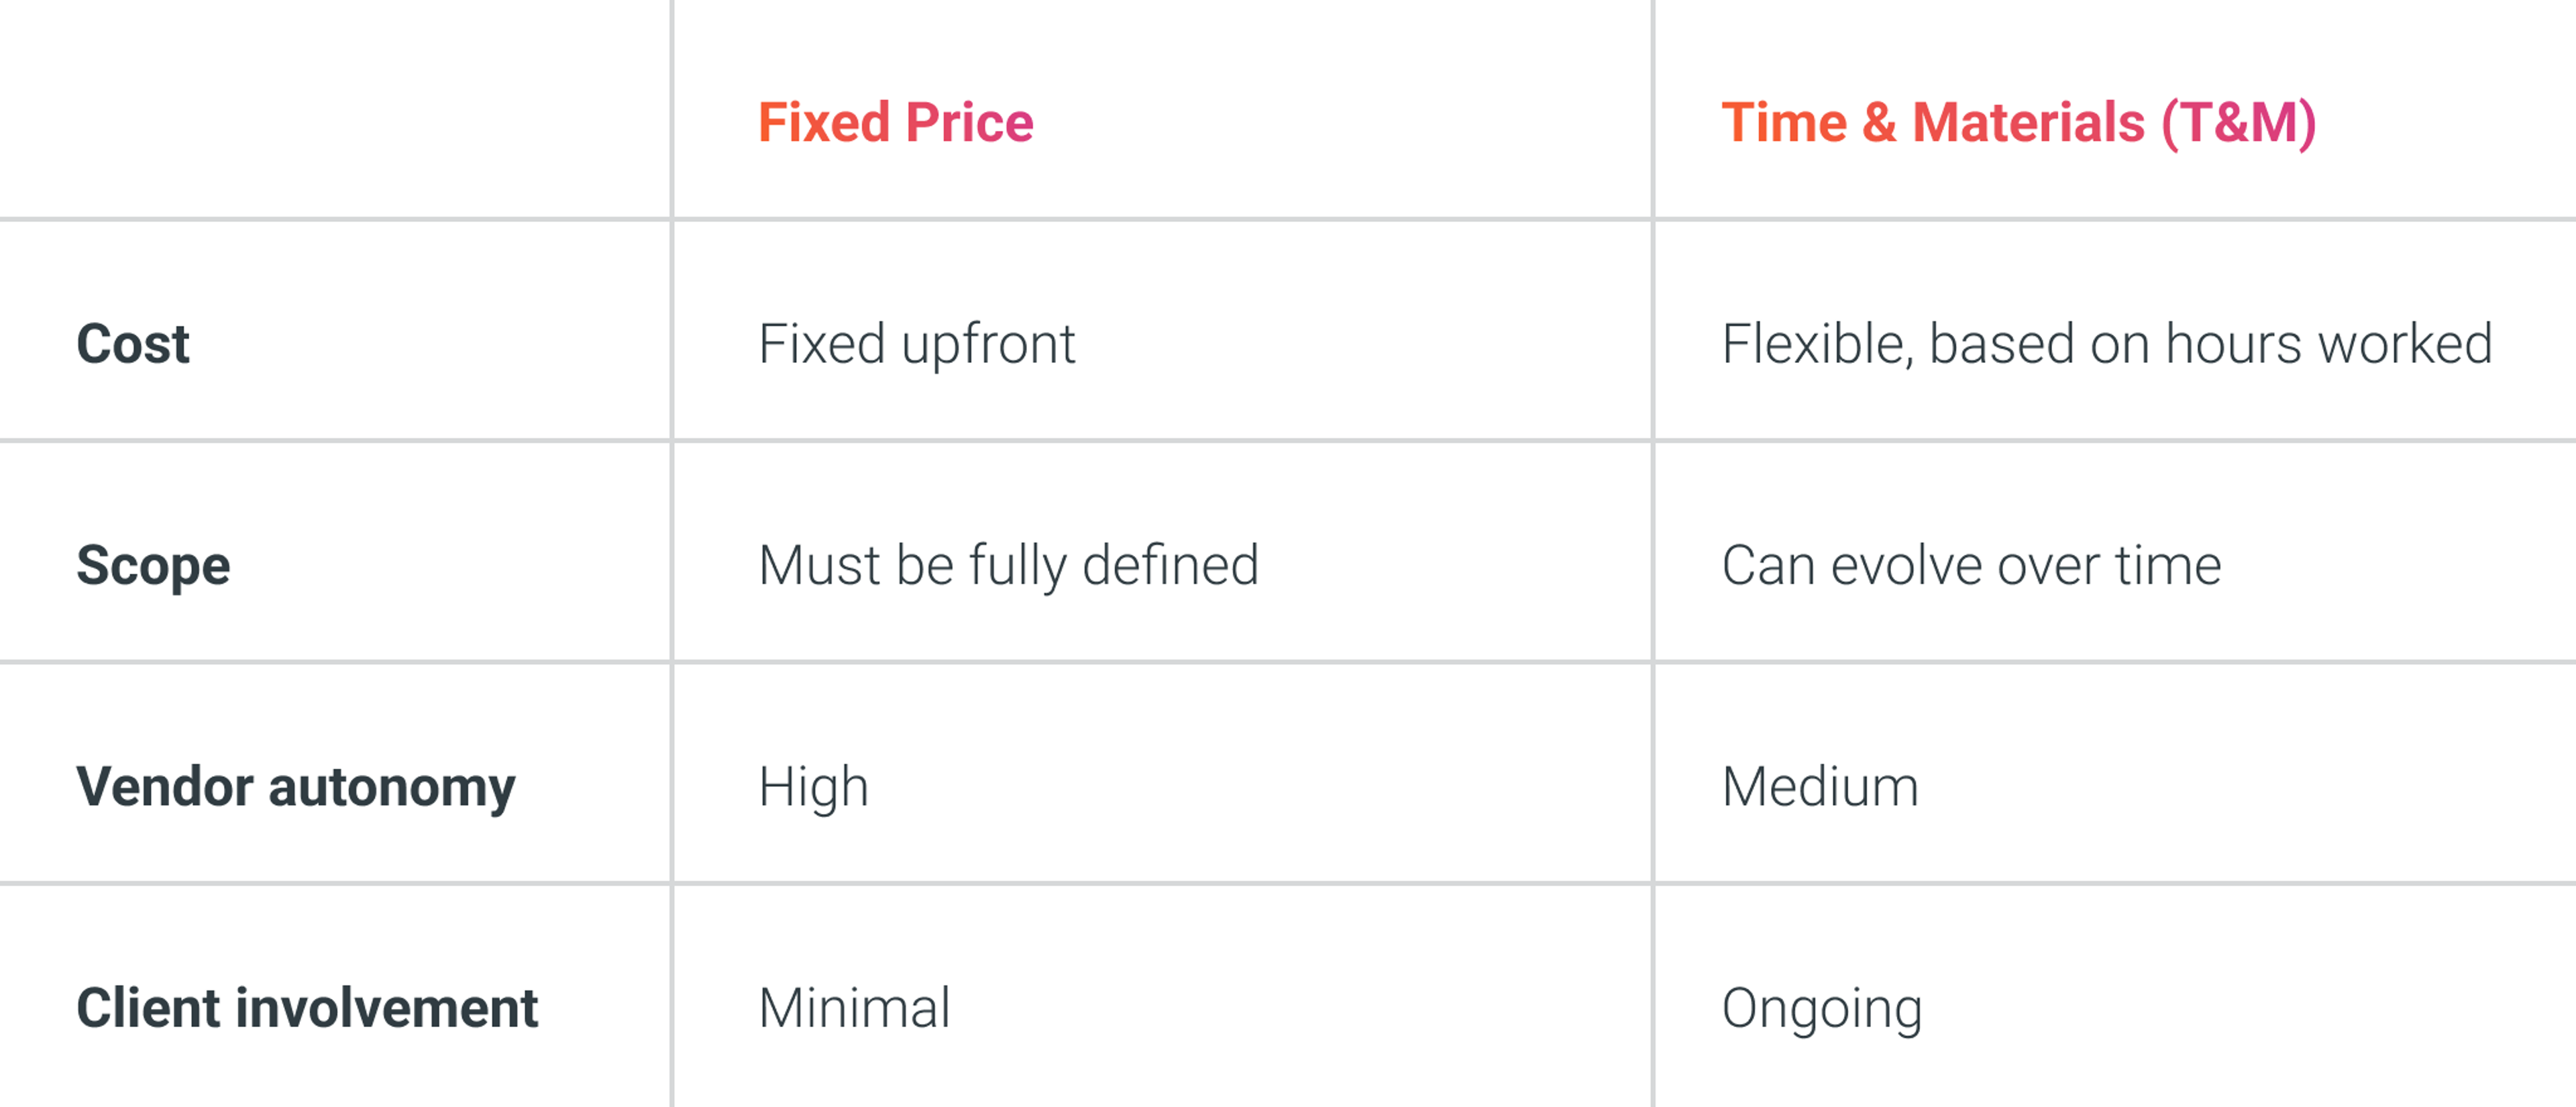Click the Fixed Price column header
The width and height of the screenshot is (2576, 1107).
pyautogui.click(x=895, y=123)
